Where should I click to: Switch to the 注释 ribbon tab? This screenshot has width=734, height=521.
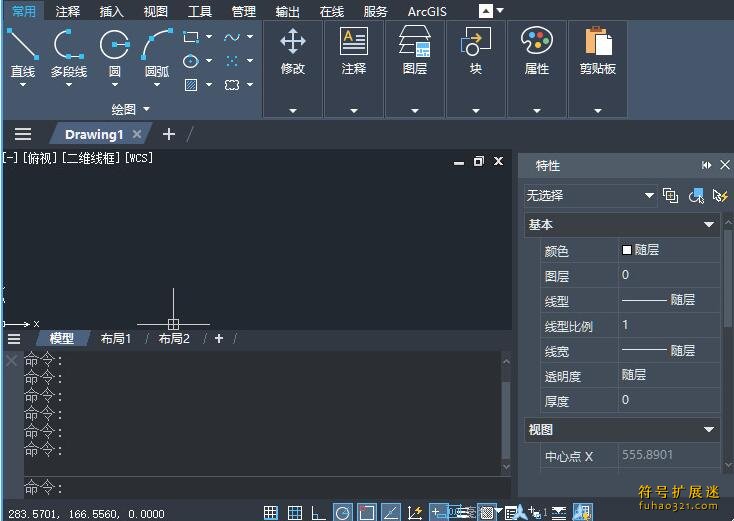(67, 11)
